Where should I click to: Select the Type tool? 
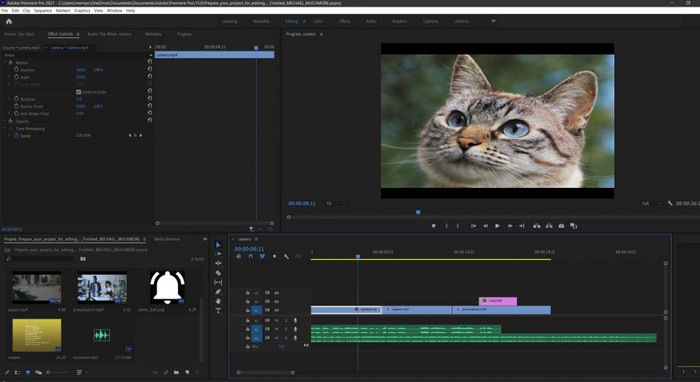click(x=218, y=311)
